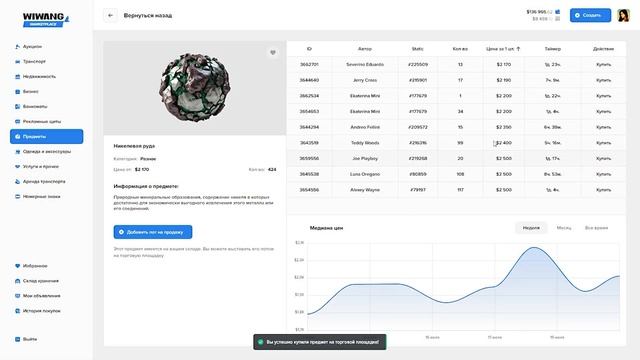Click the Никелевая руда item title
Image resolution: width=640 pixels, height=360 pixels.
134,146
